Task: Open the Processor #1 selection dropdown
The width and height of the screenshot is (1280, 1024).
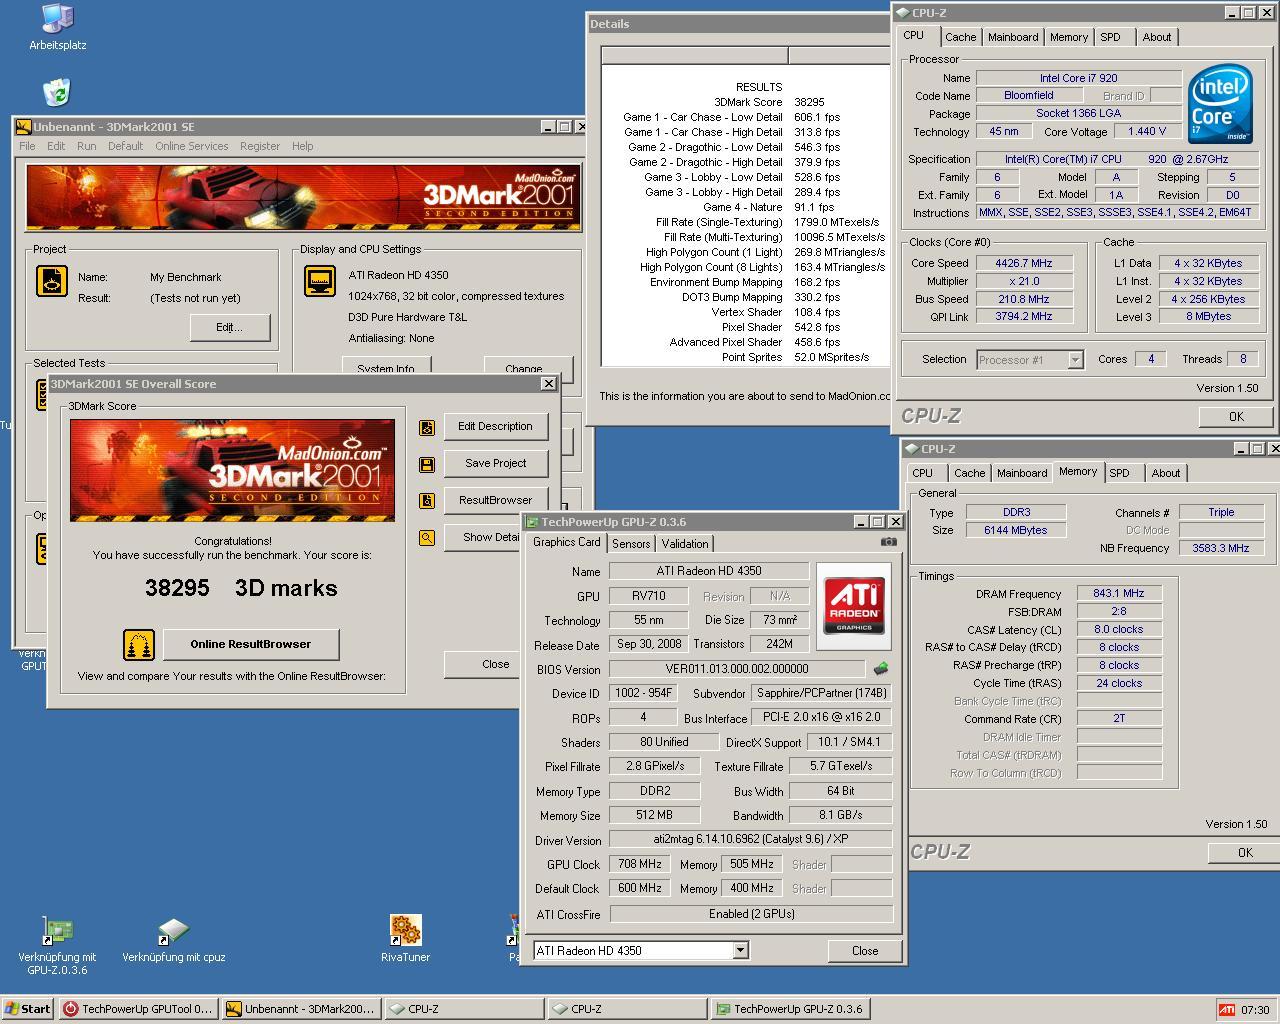Action: (x=1075, y=360)
